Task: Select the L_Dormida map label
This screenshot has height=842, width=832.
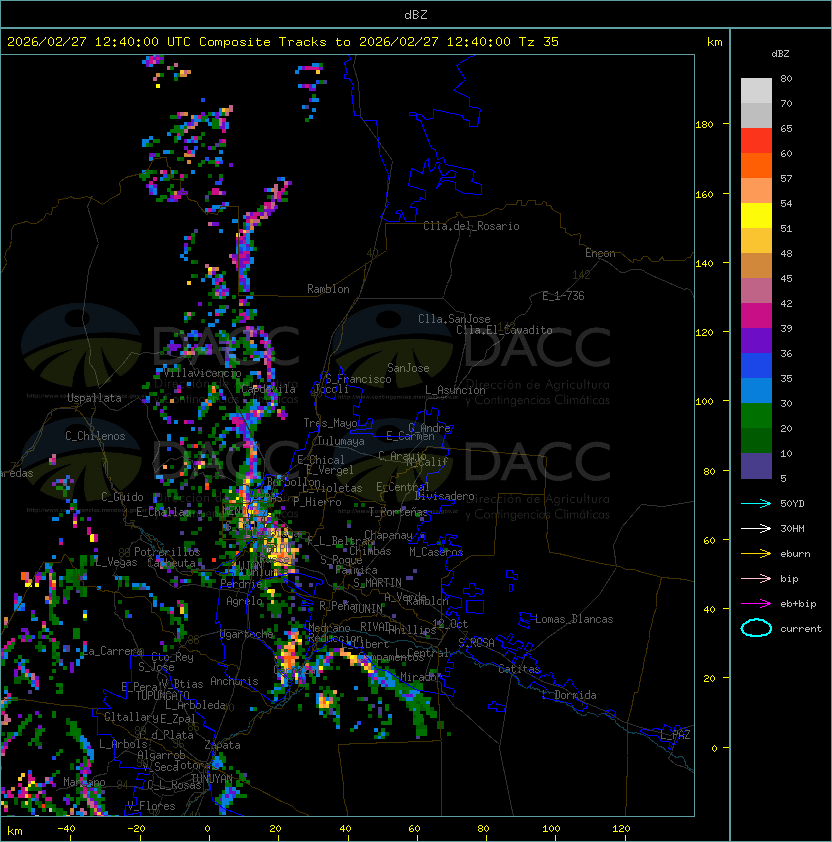Action: click(569, 695)
